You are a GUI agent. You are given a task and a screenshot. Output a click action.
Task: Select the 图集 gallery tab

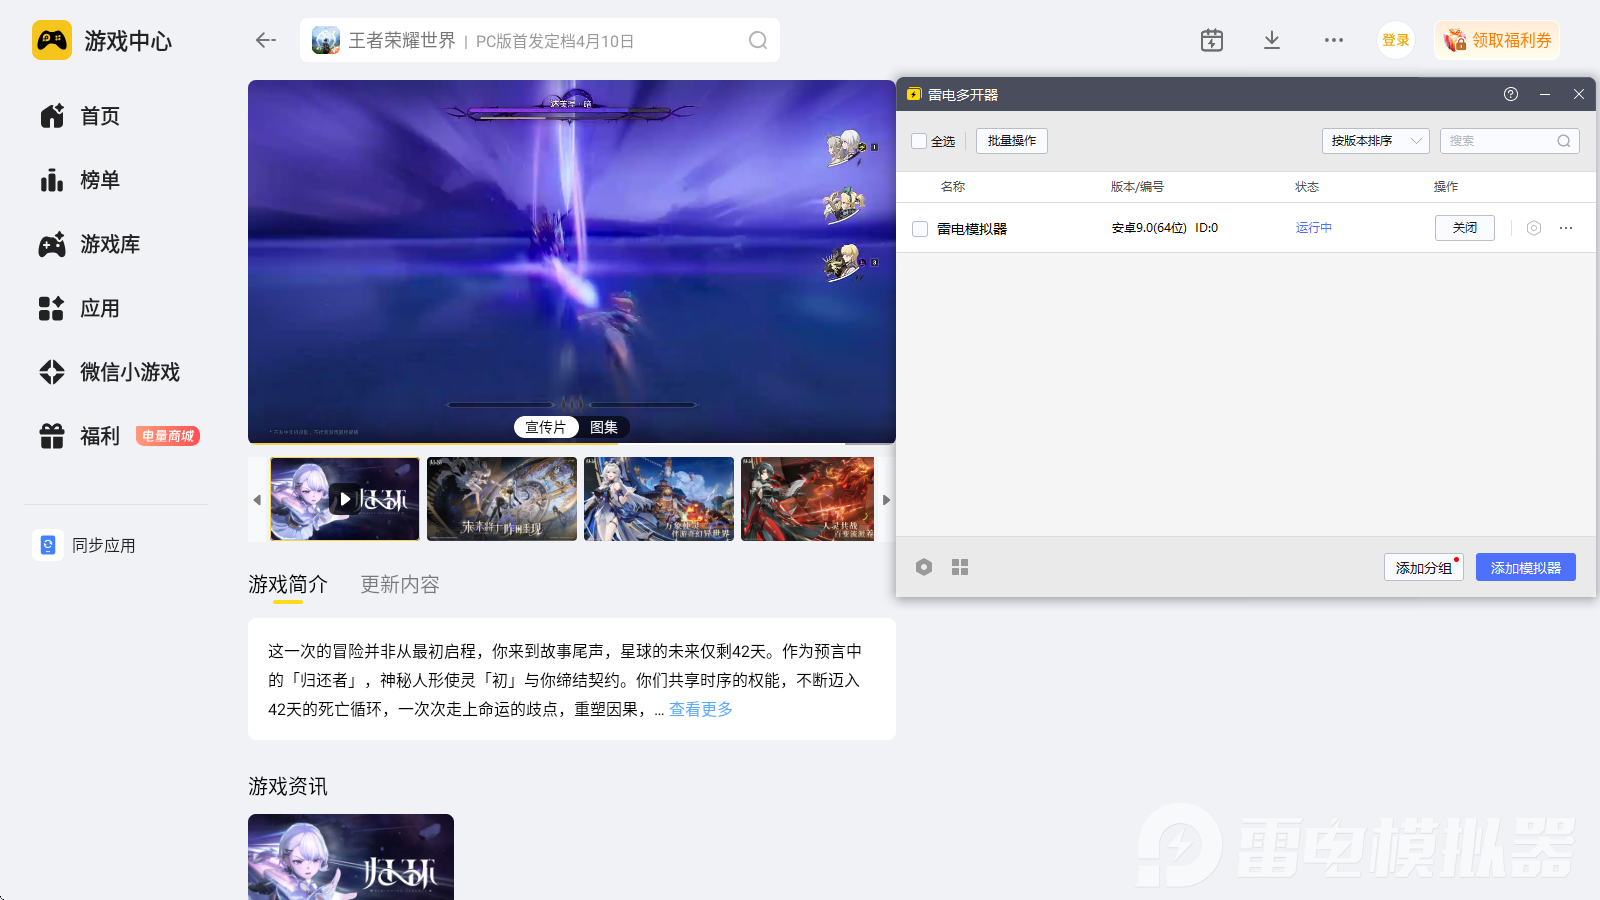(604, 427)
